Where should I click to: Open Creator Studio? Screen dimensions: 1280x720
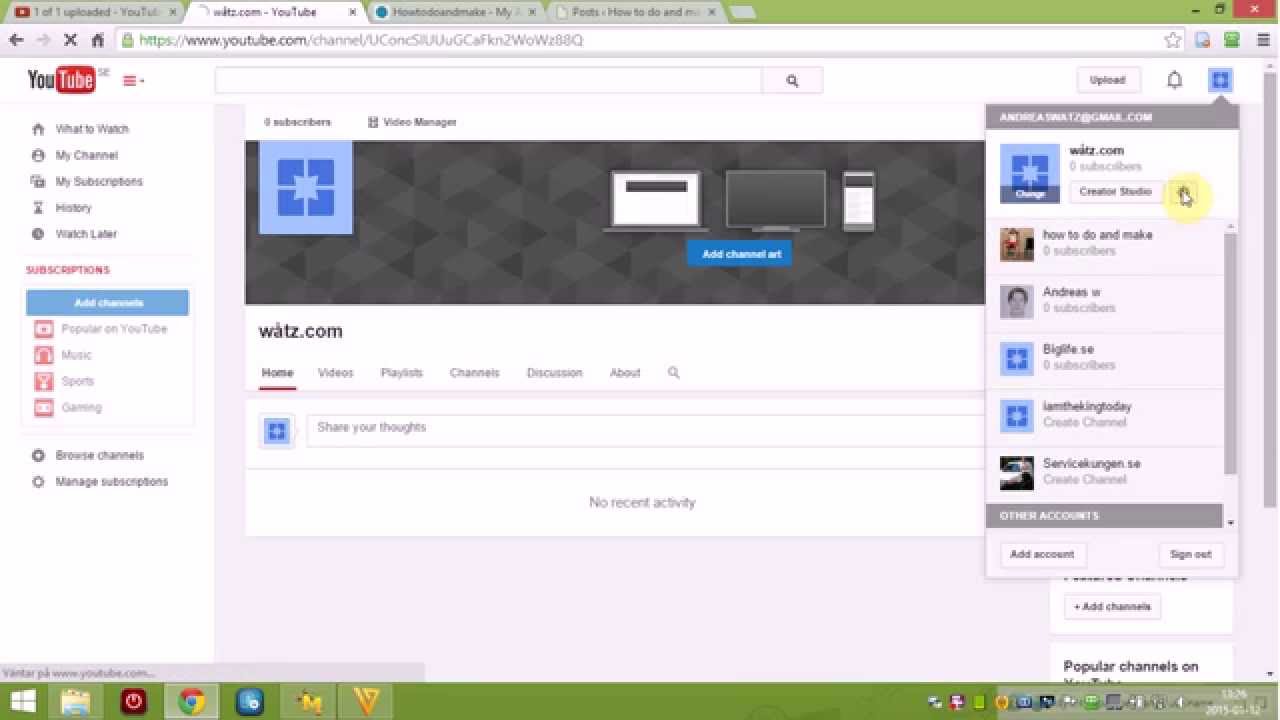[x=1115, y=192]
